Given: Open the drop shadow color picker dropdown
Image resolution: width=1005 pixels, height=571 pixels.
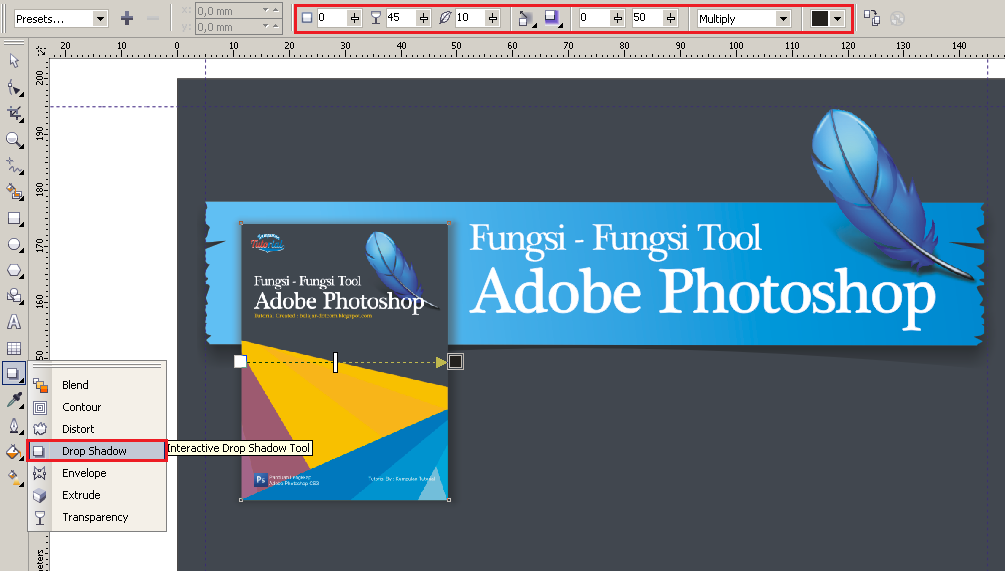Looking at the screenshot, I should point(838,19).
